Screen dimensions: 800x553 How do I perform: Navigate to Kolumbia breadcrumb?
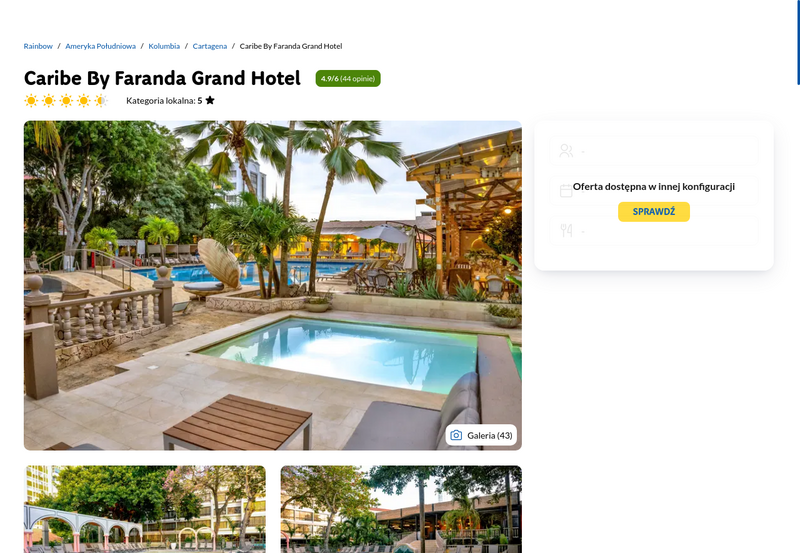click(164, 46)
